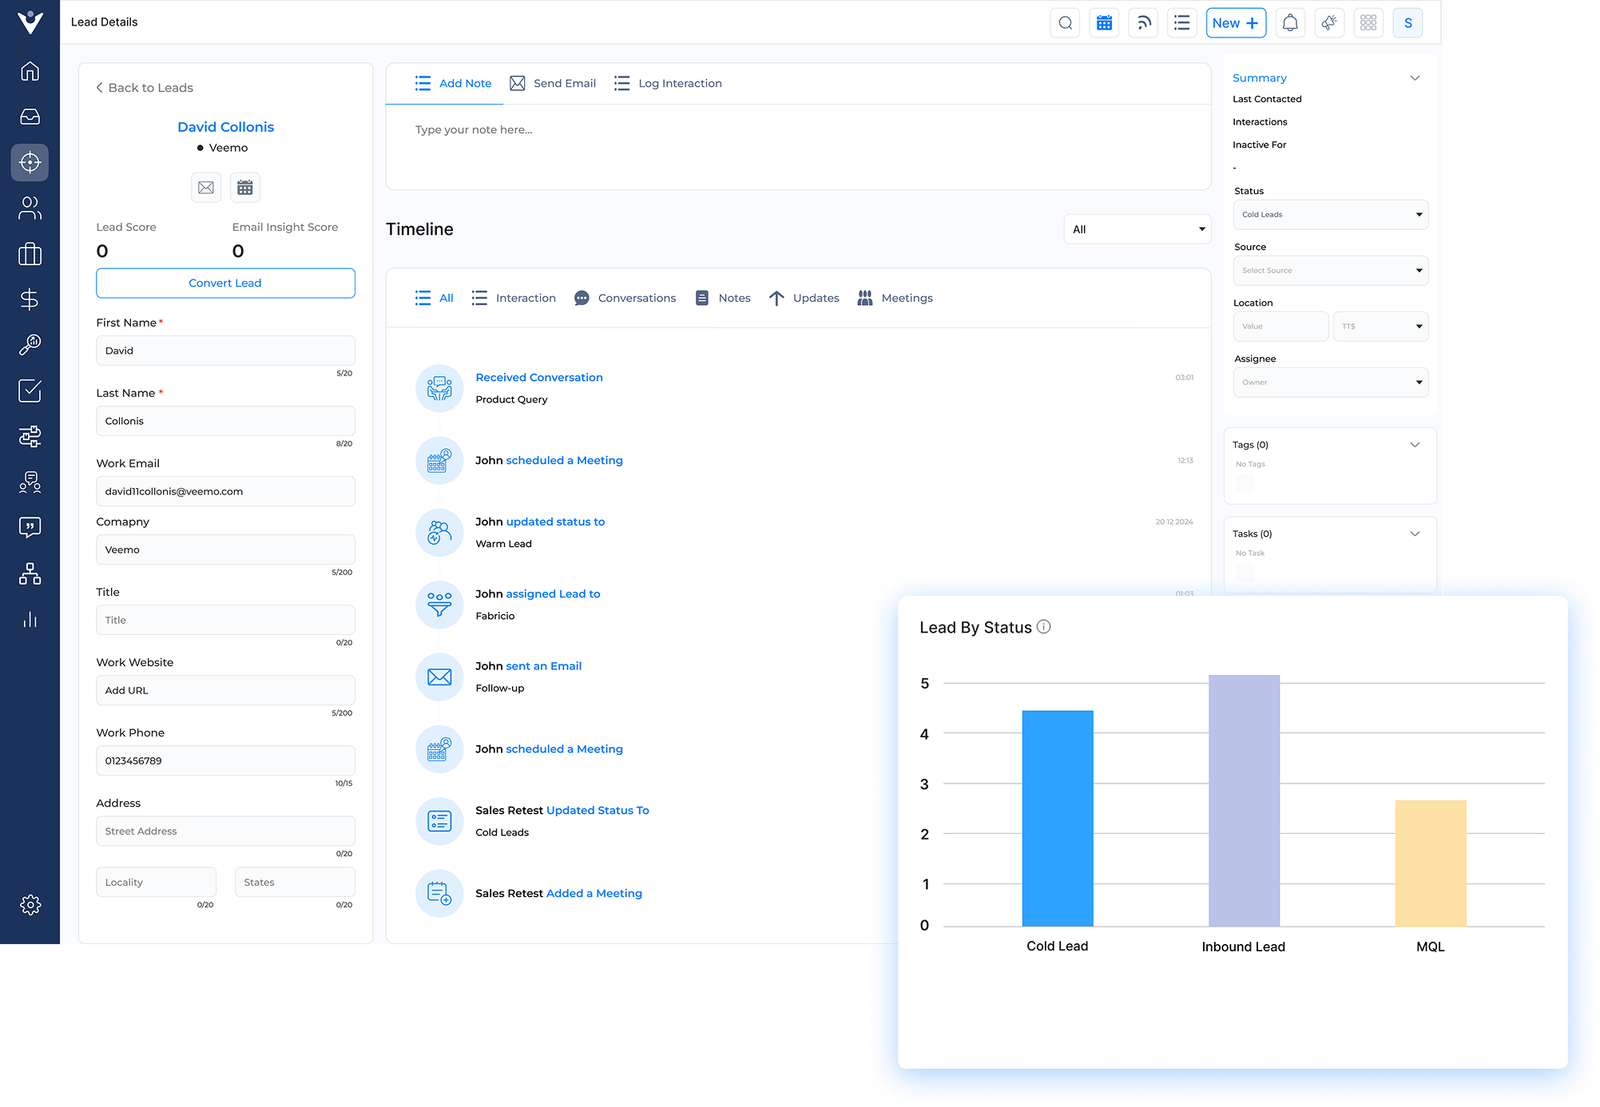Screen dimensions: 1600x1107
Task: Open the Reports bar chart icon in sidebar
Action: coord(30,620)
